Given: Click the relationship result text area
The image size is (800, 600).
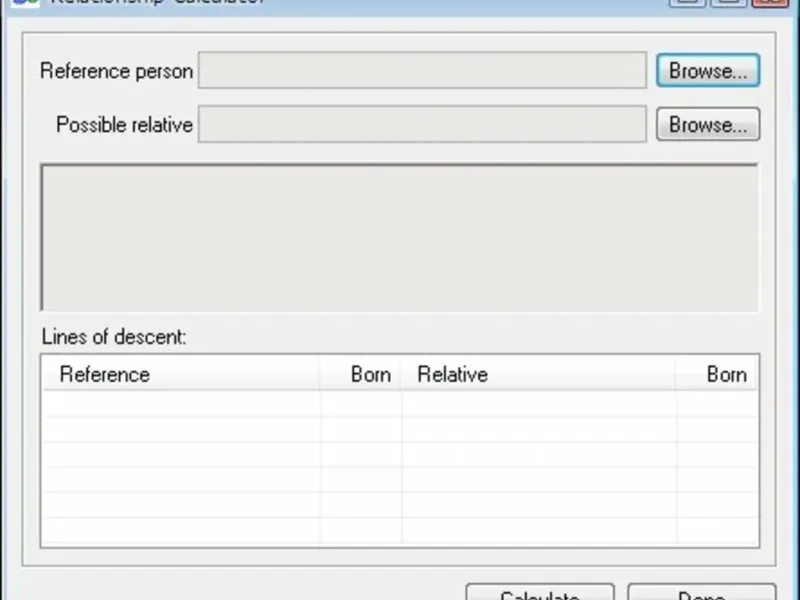Looking at the screenshot, I should click(399, 237).
